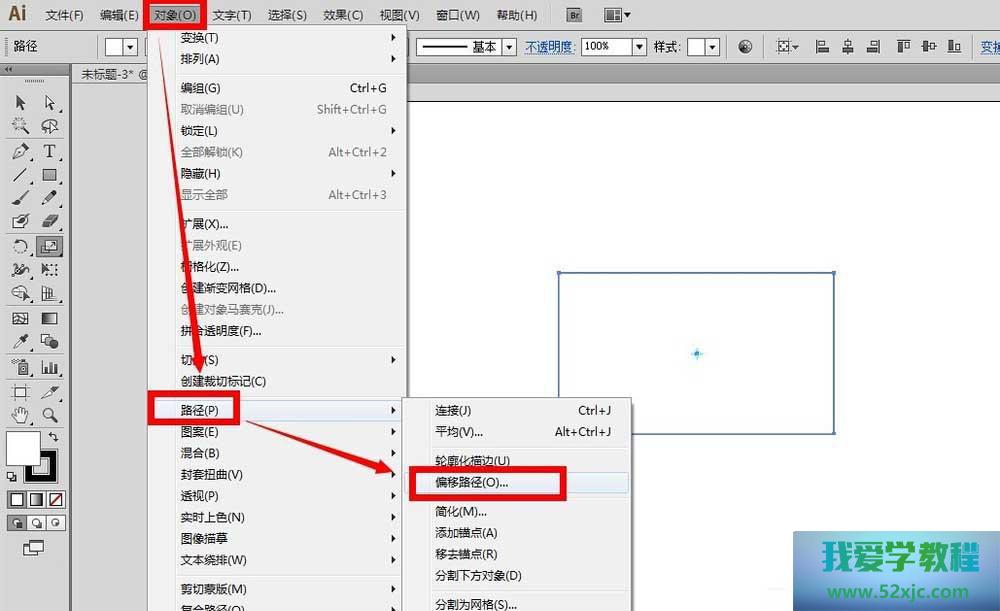
Task: Open the 样式 style dropdown
Action: (x=711, y=47)
